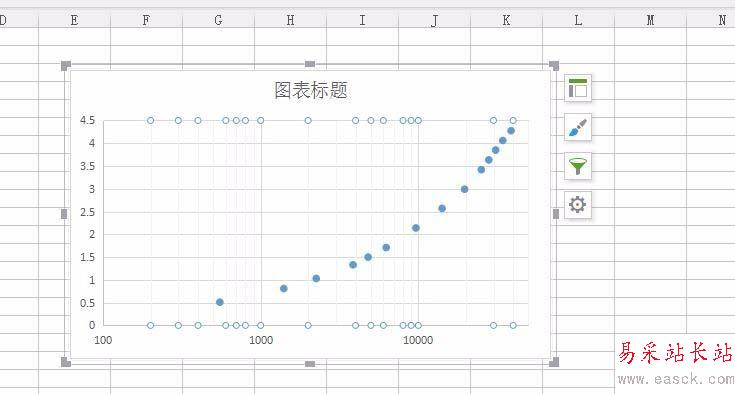Click the 100 horizontal axis label
This screenshot has width=735, height=394.
pyautogui.click(x=103, y=340)
